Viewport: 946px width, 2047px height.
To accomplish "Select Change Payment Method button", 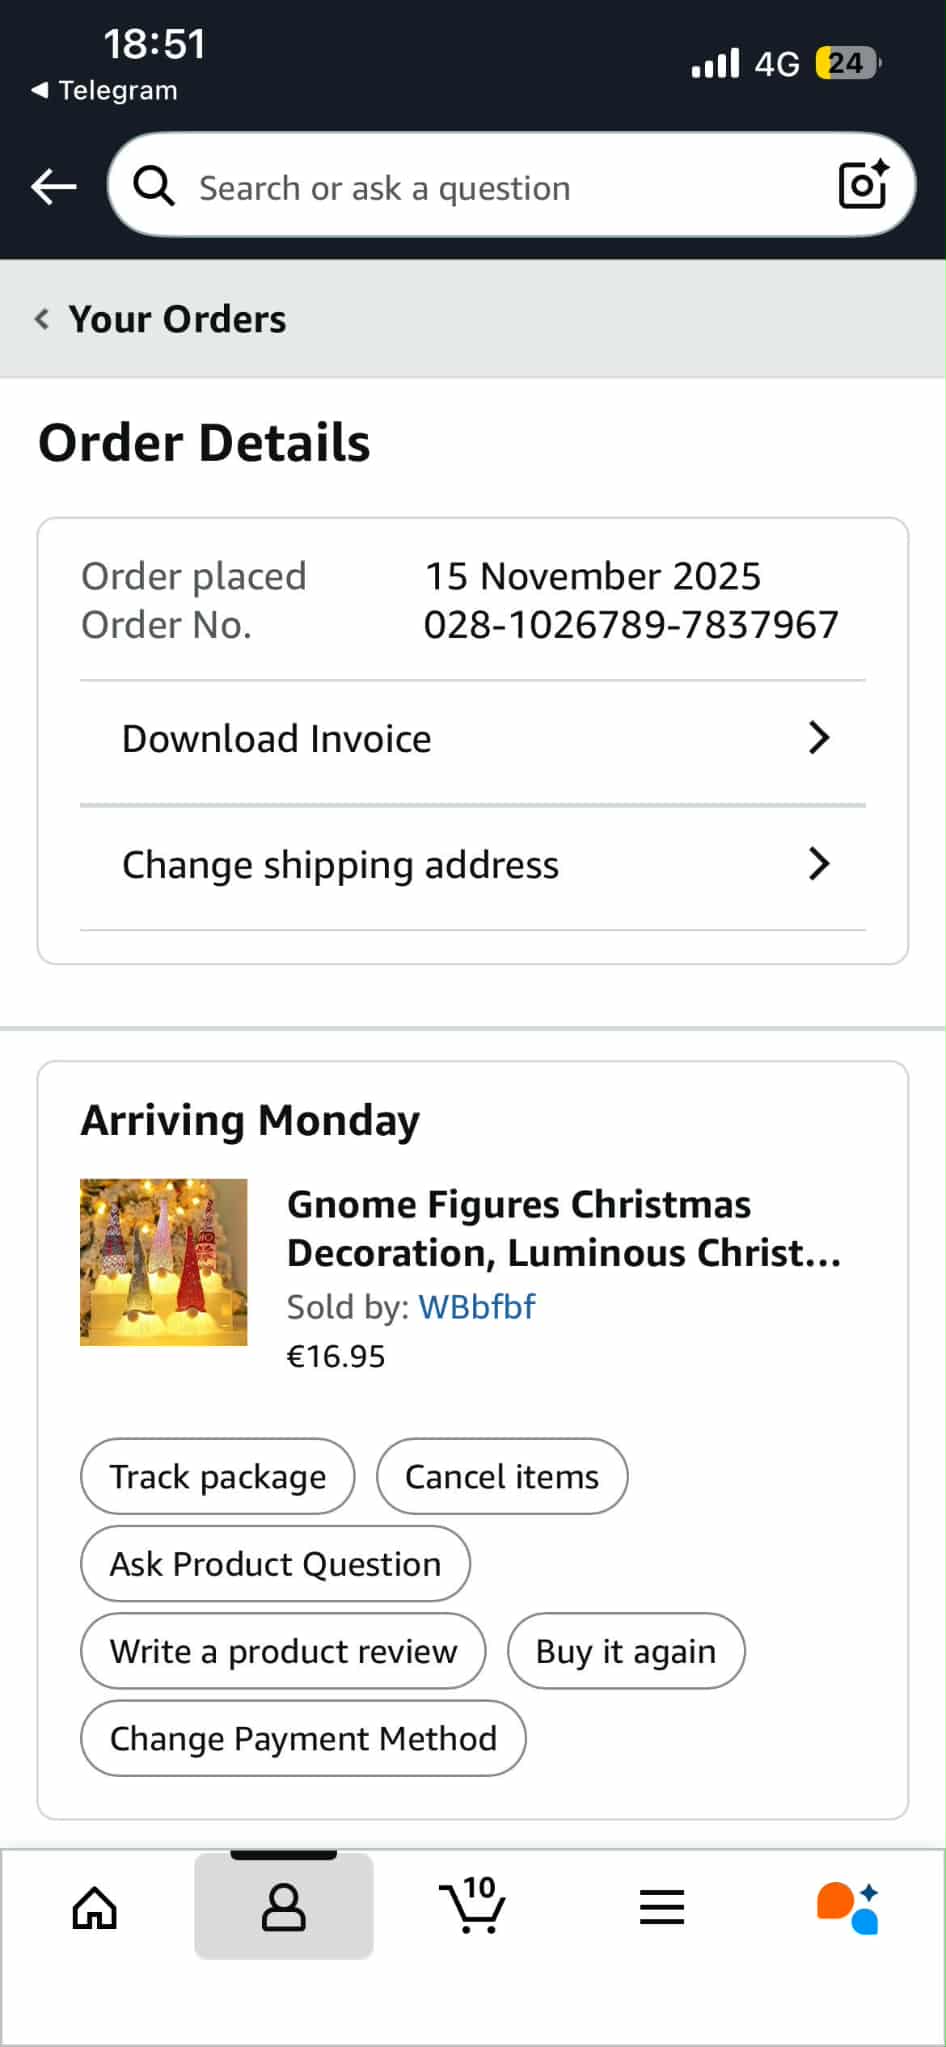I will pos(303,1739).
